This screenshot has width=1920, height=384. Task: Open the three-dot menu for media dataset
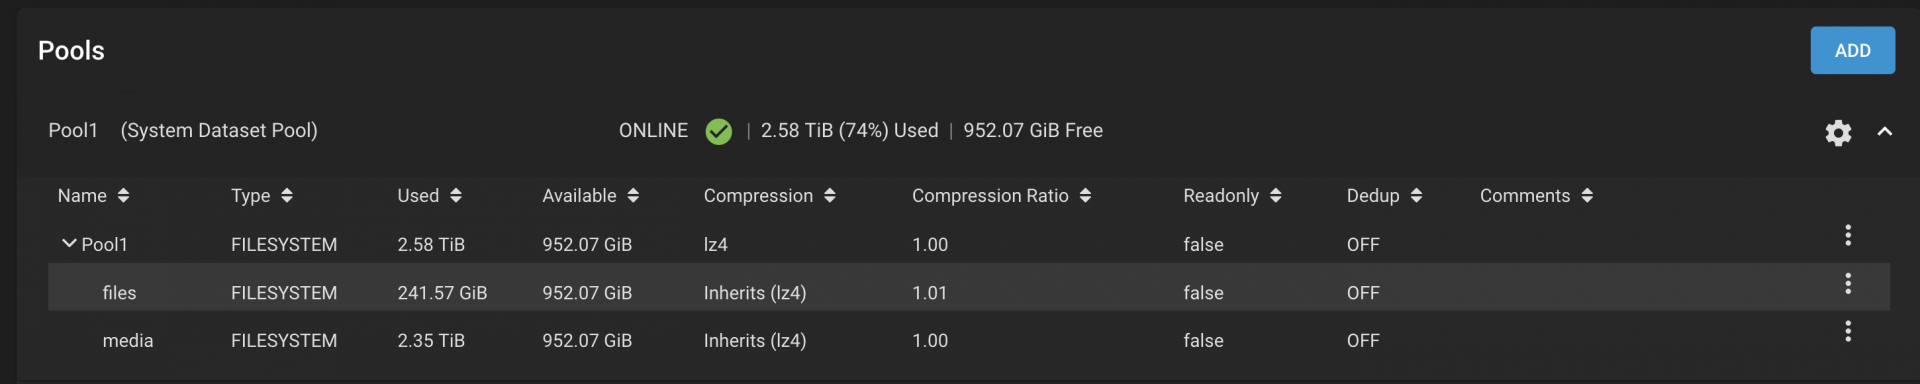1847,331
